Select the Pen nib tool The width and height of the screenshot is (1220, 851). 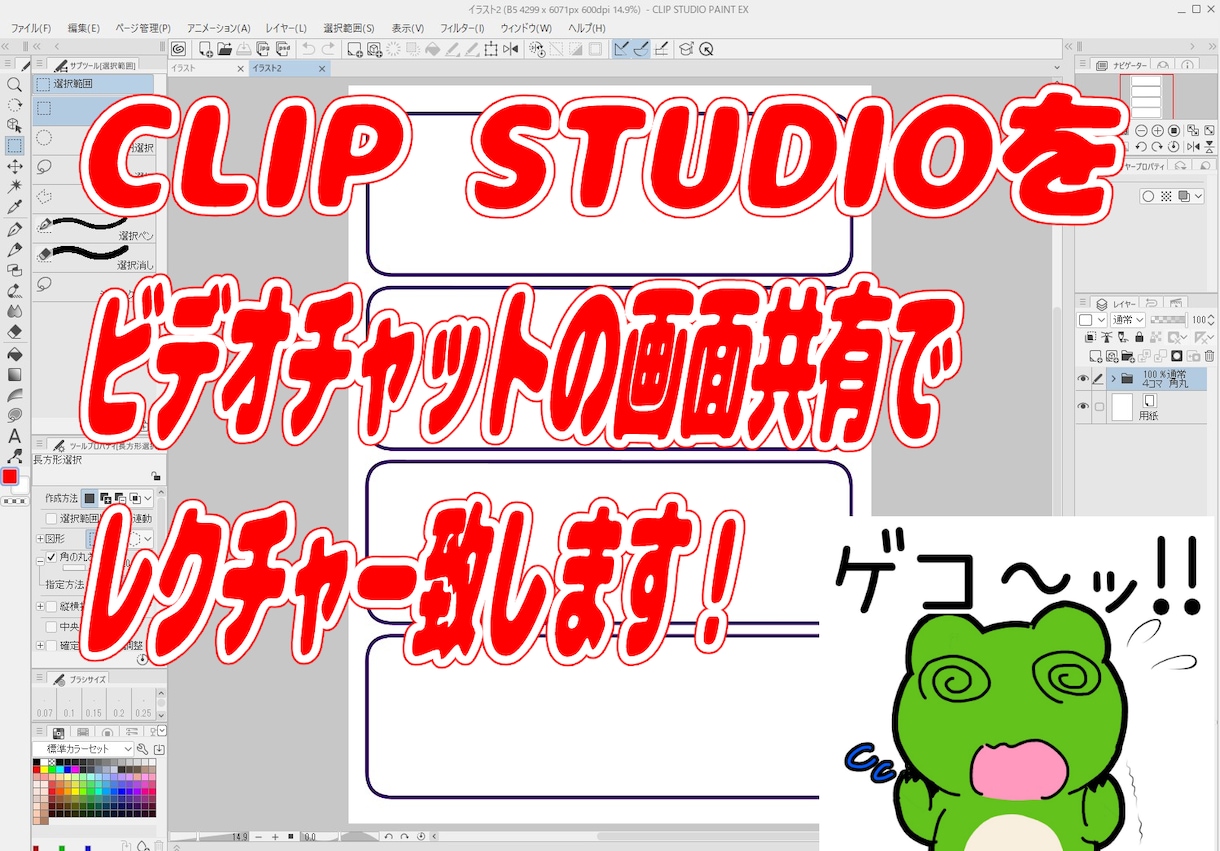pos(14,229)
